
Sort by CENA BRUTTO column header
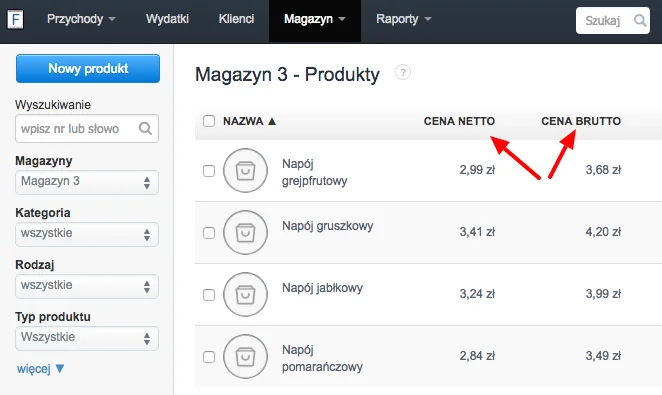[x=581, y=121]
